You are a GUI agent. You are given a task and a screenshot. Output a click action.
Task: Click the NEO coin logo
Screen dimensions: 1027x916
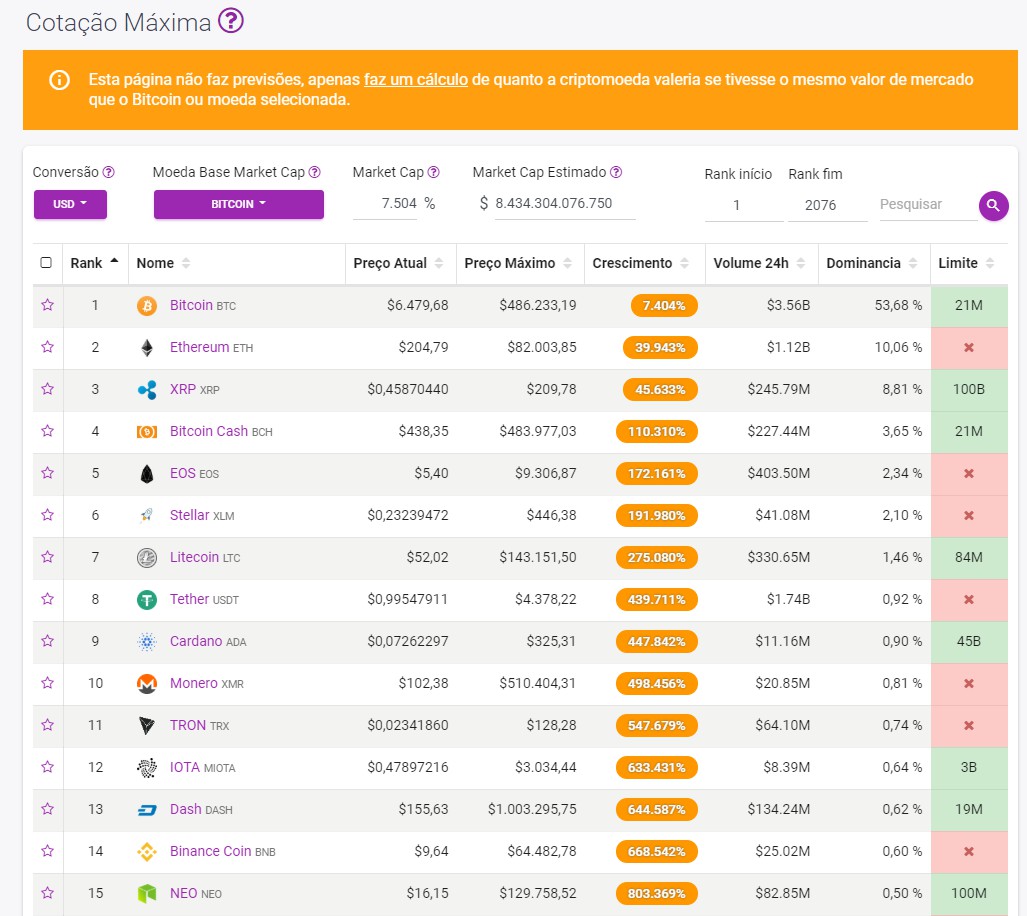point(147,894)
